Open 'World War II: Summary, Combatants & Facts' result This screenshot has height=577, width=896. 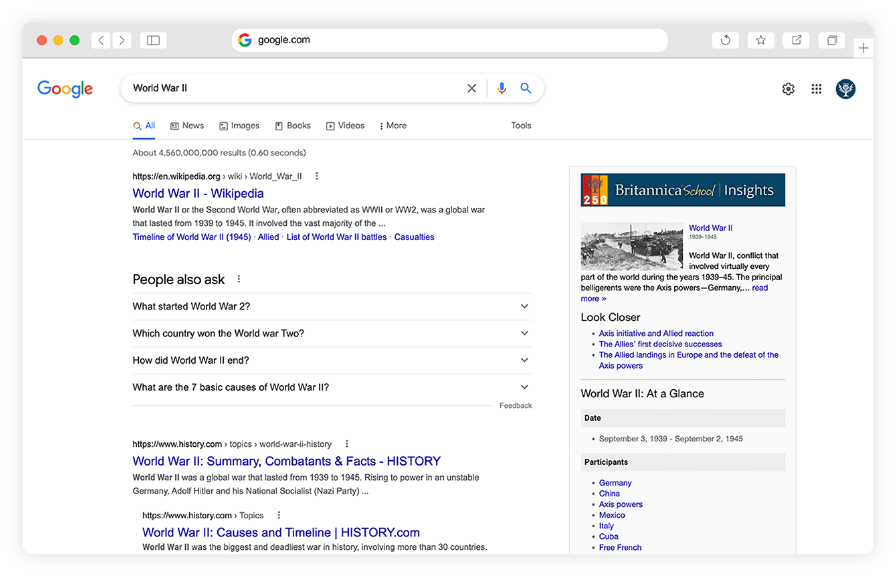287,461
